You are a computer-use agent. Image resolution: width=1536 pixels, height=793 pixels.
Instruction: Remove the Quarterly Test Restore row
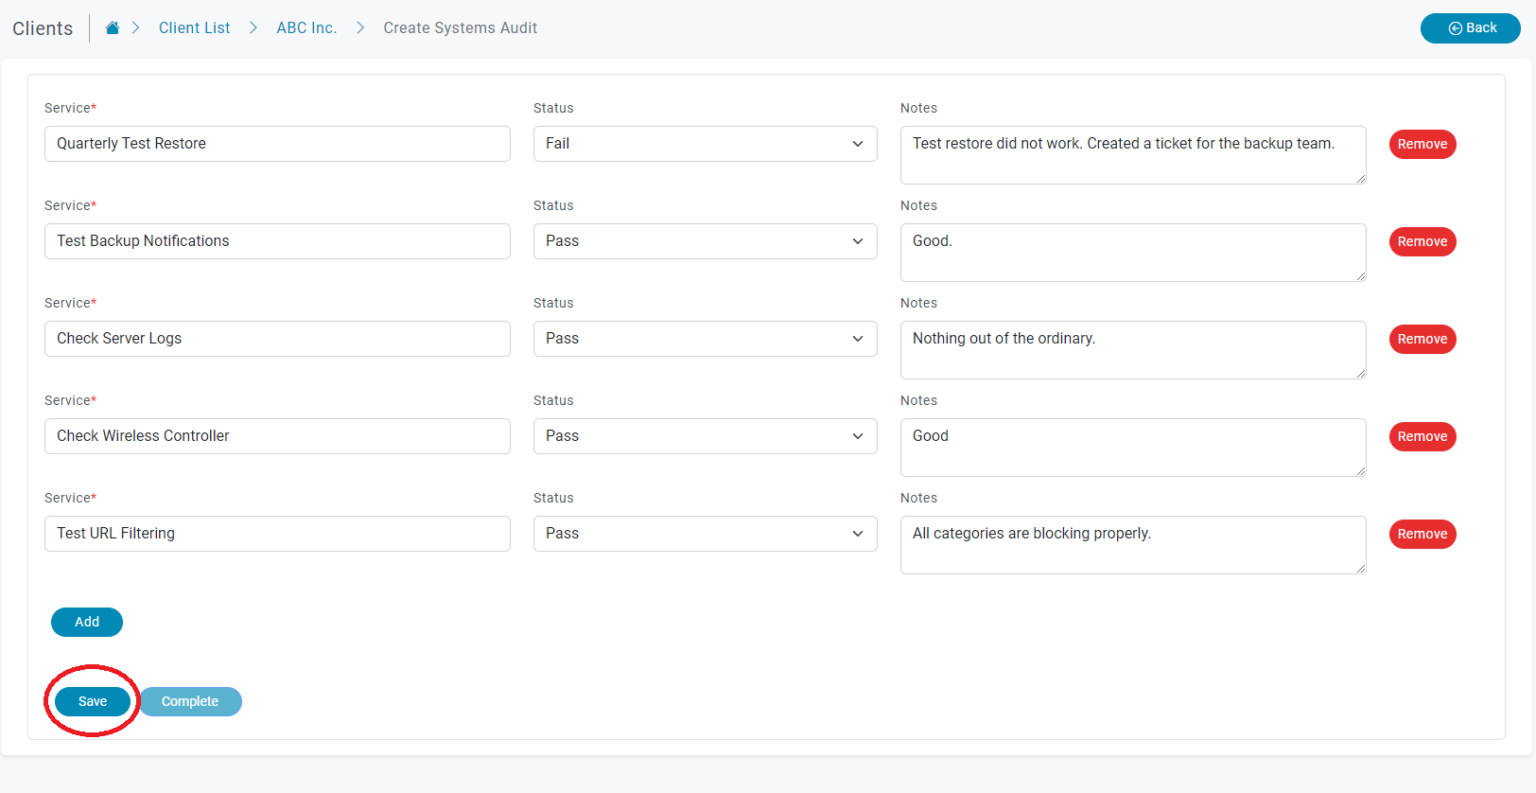click(1422, 143)
